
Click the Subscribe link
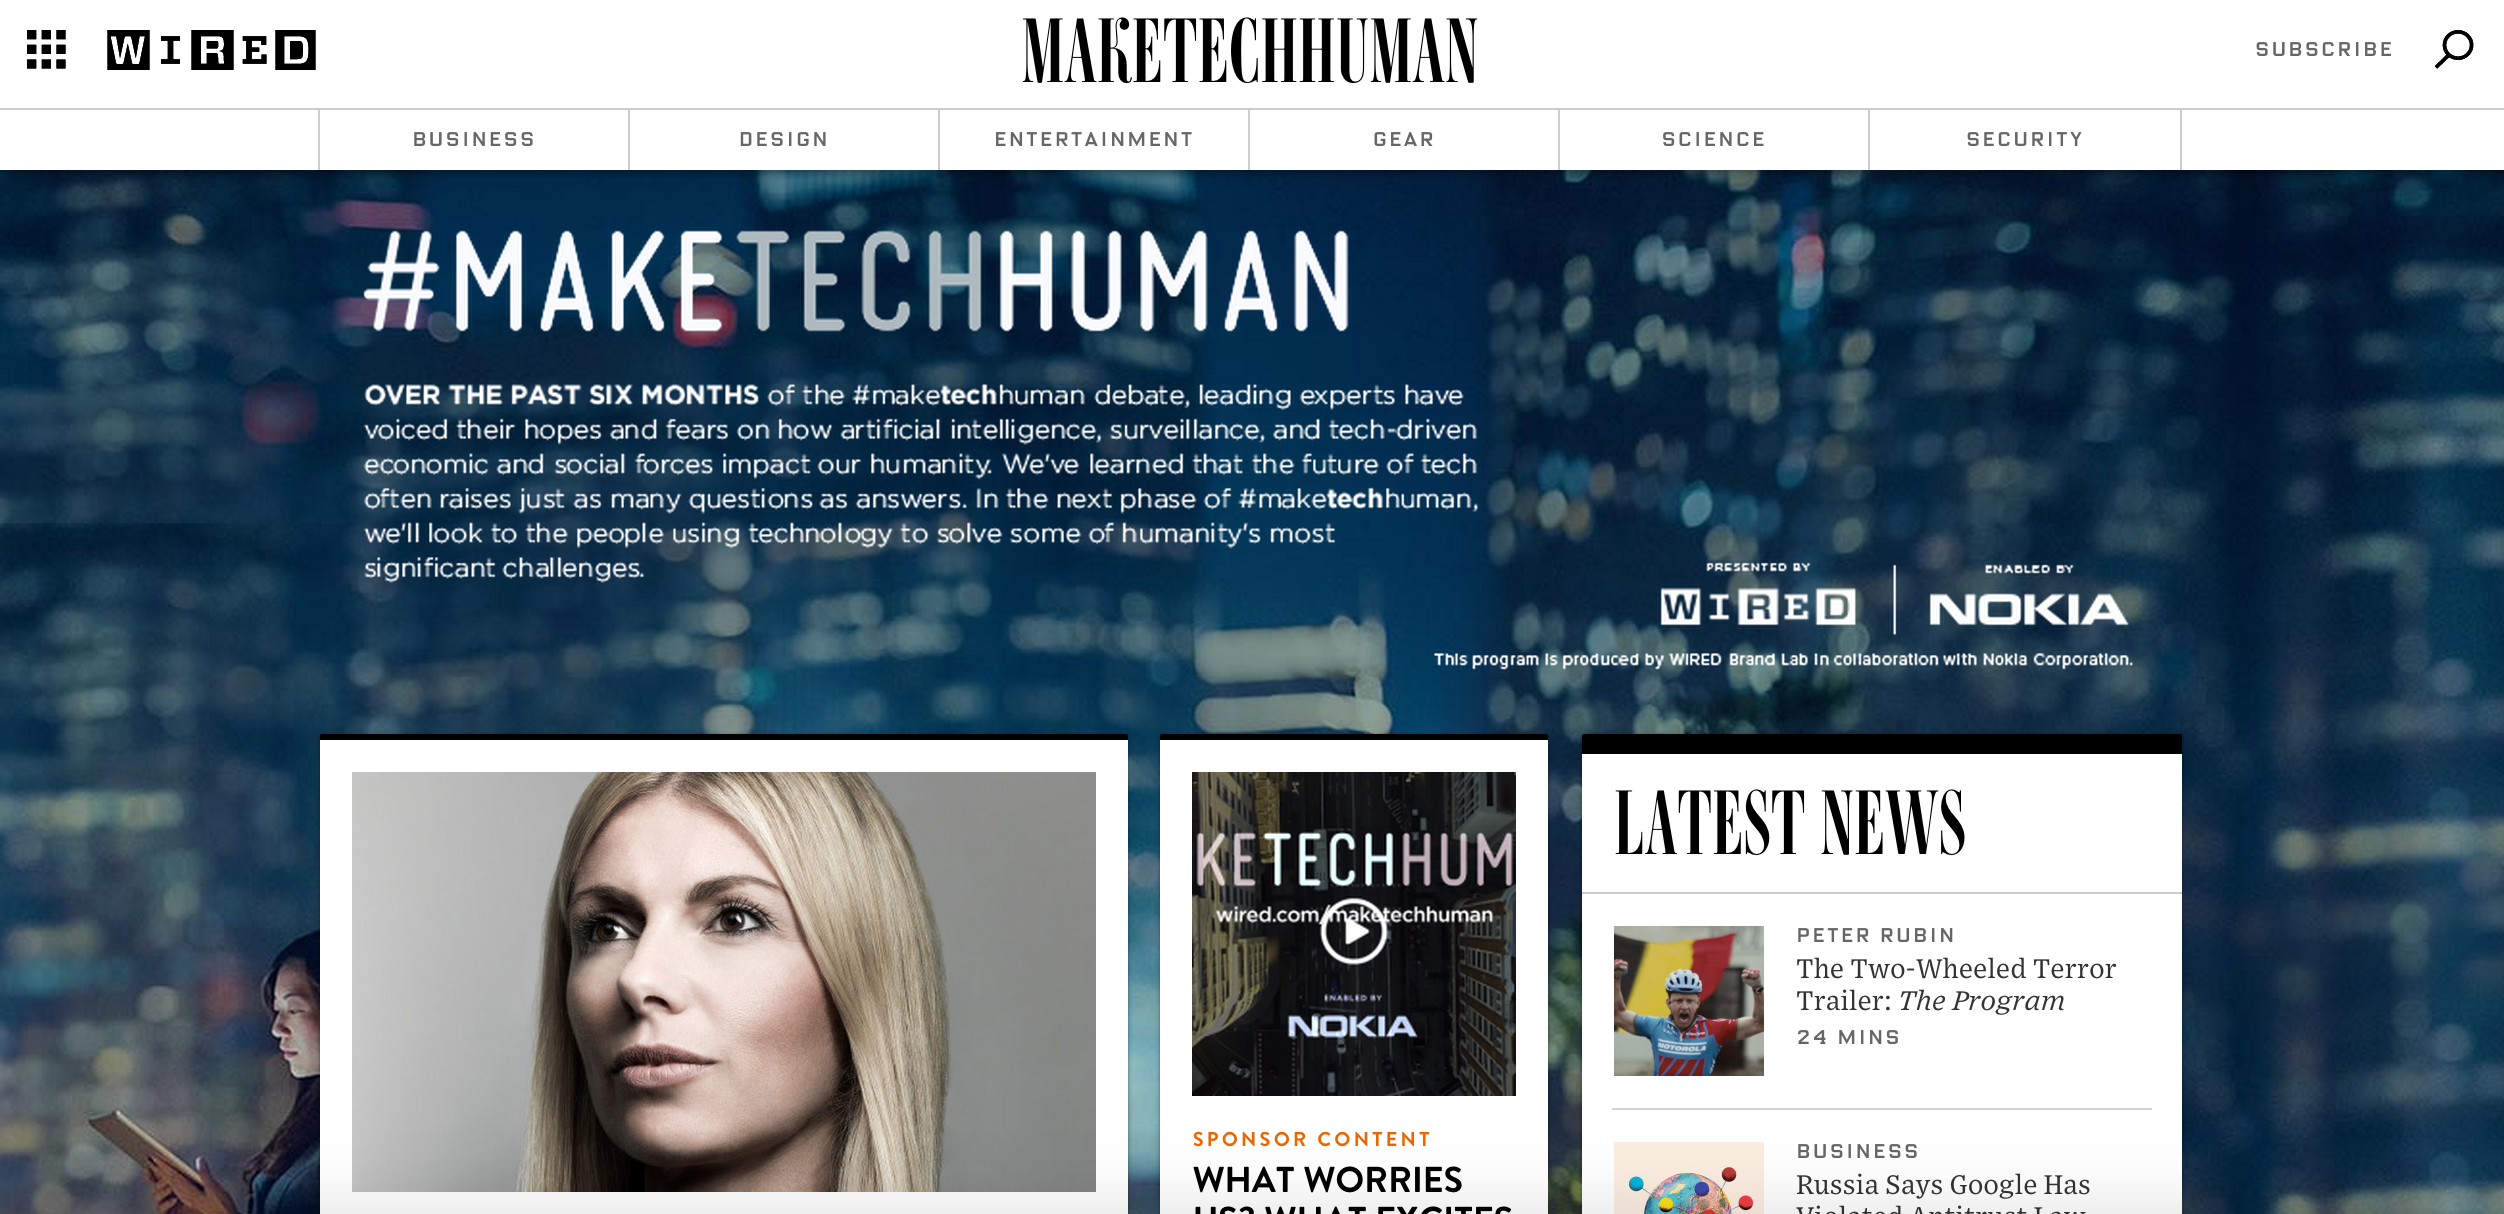pyautogui.click(x=2324, y=49)
